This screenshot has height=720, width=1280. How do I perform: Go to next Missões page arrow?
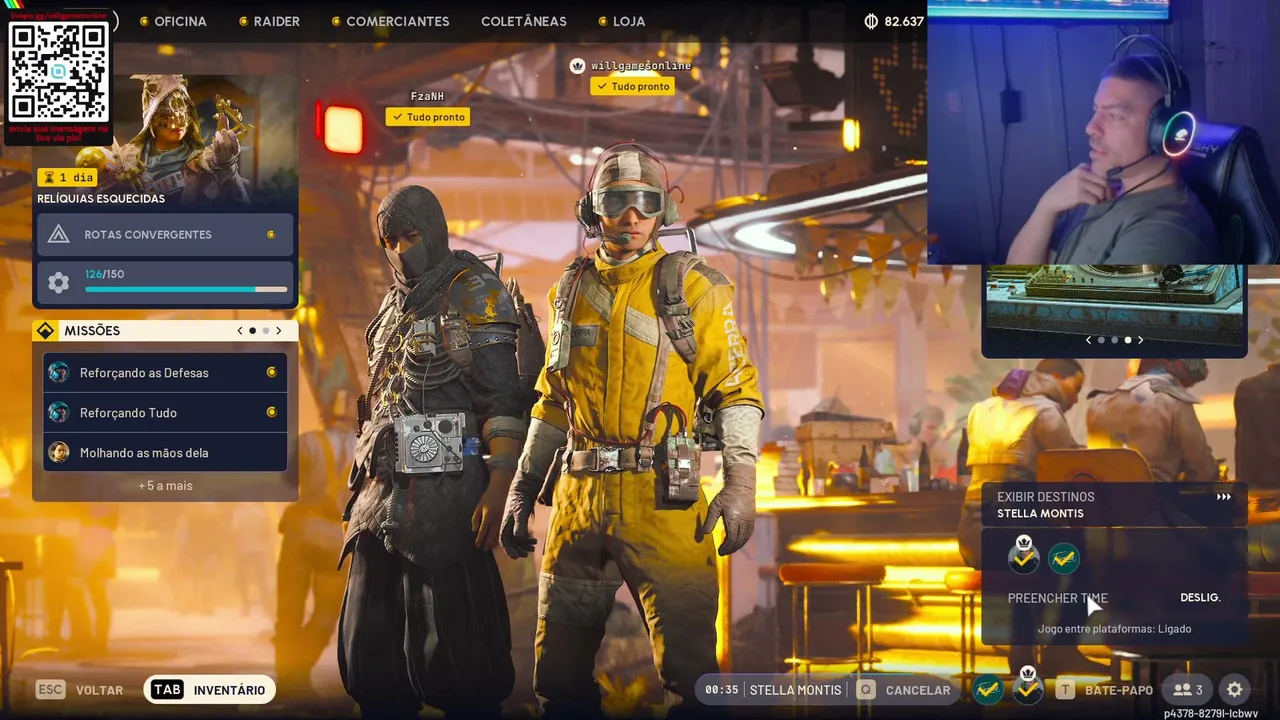coord(278,331)
